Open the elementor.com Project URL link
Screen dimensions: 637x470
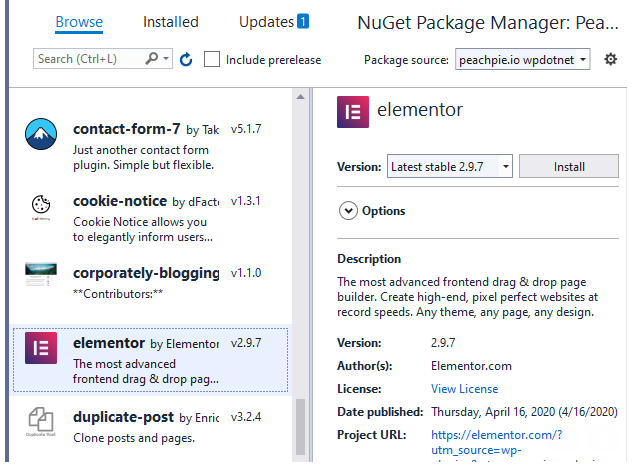tap(496, 442)
